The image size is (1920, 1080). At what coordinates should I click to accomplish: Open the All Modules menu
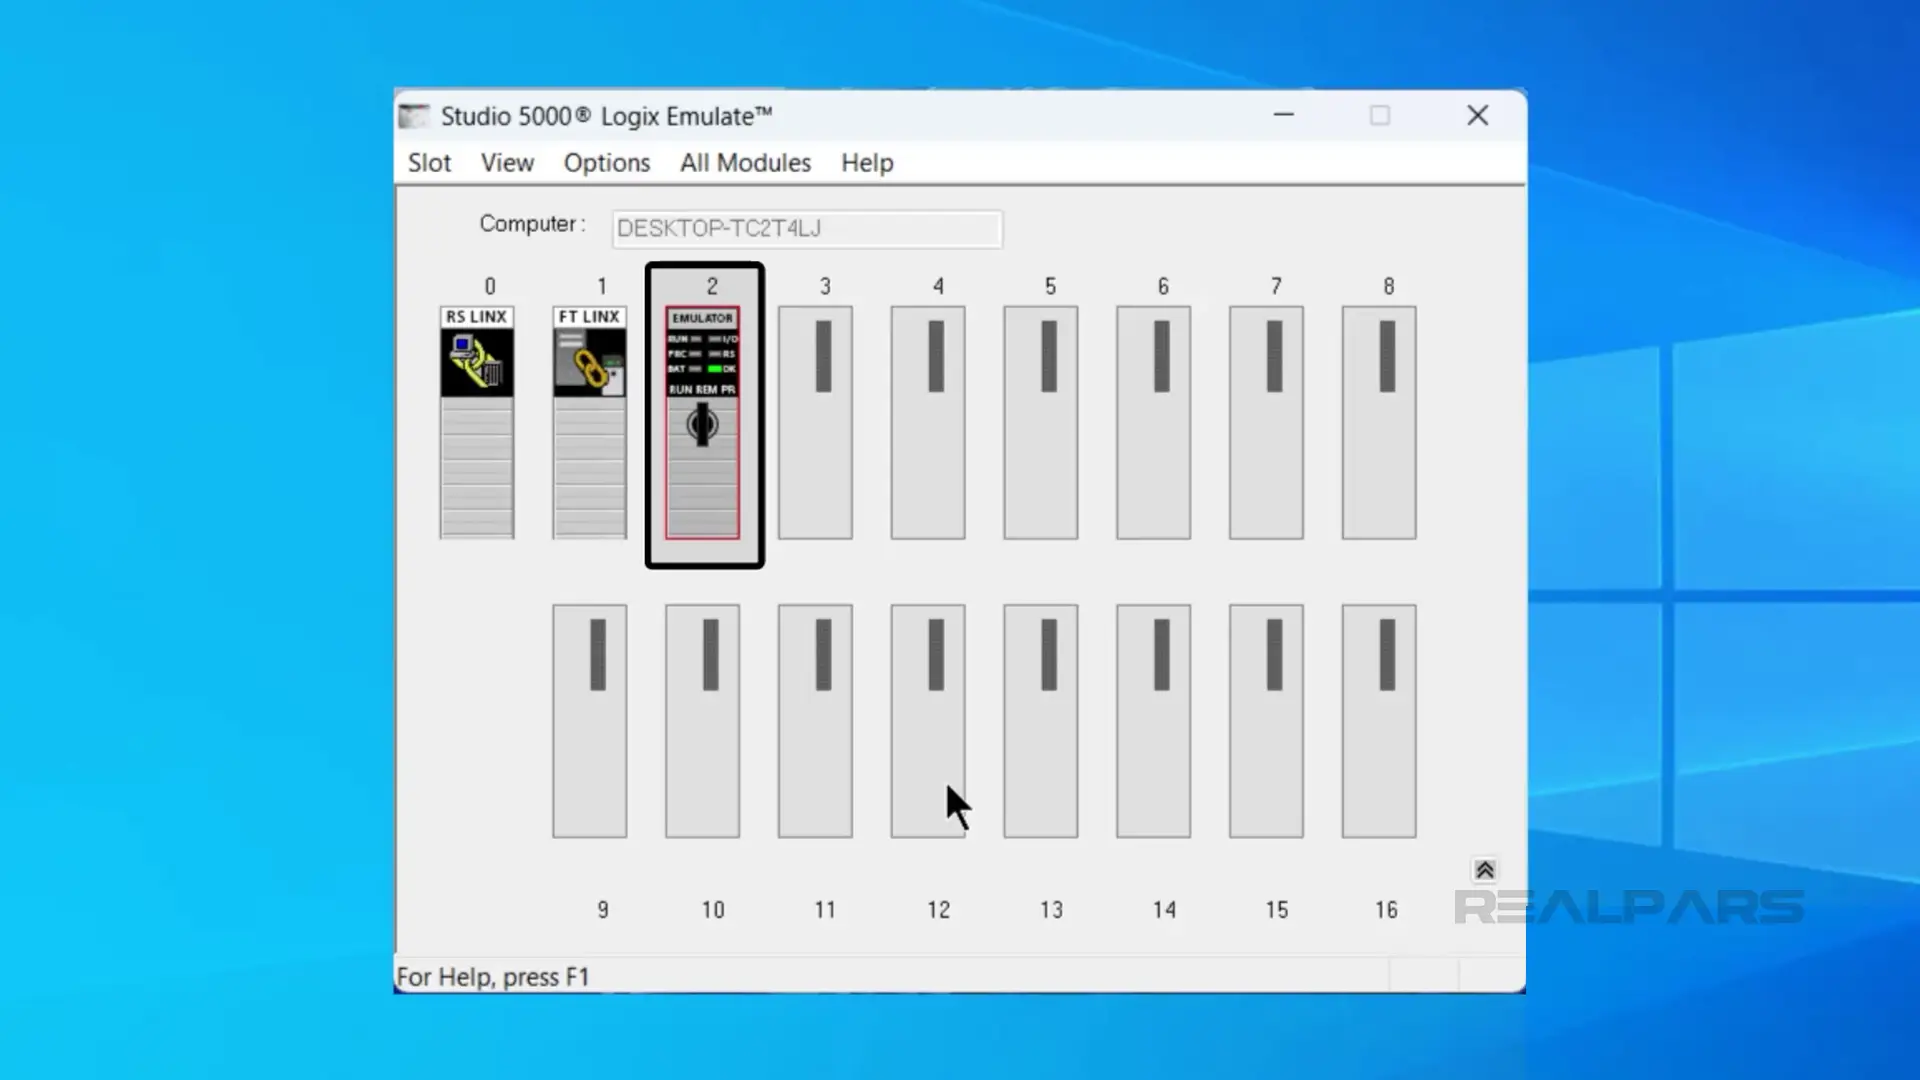(744, 162)
